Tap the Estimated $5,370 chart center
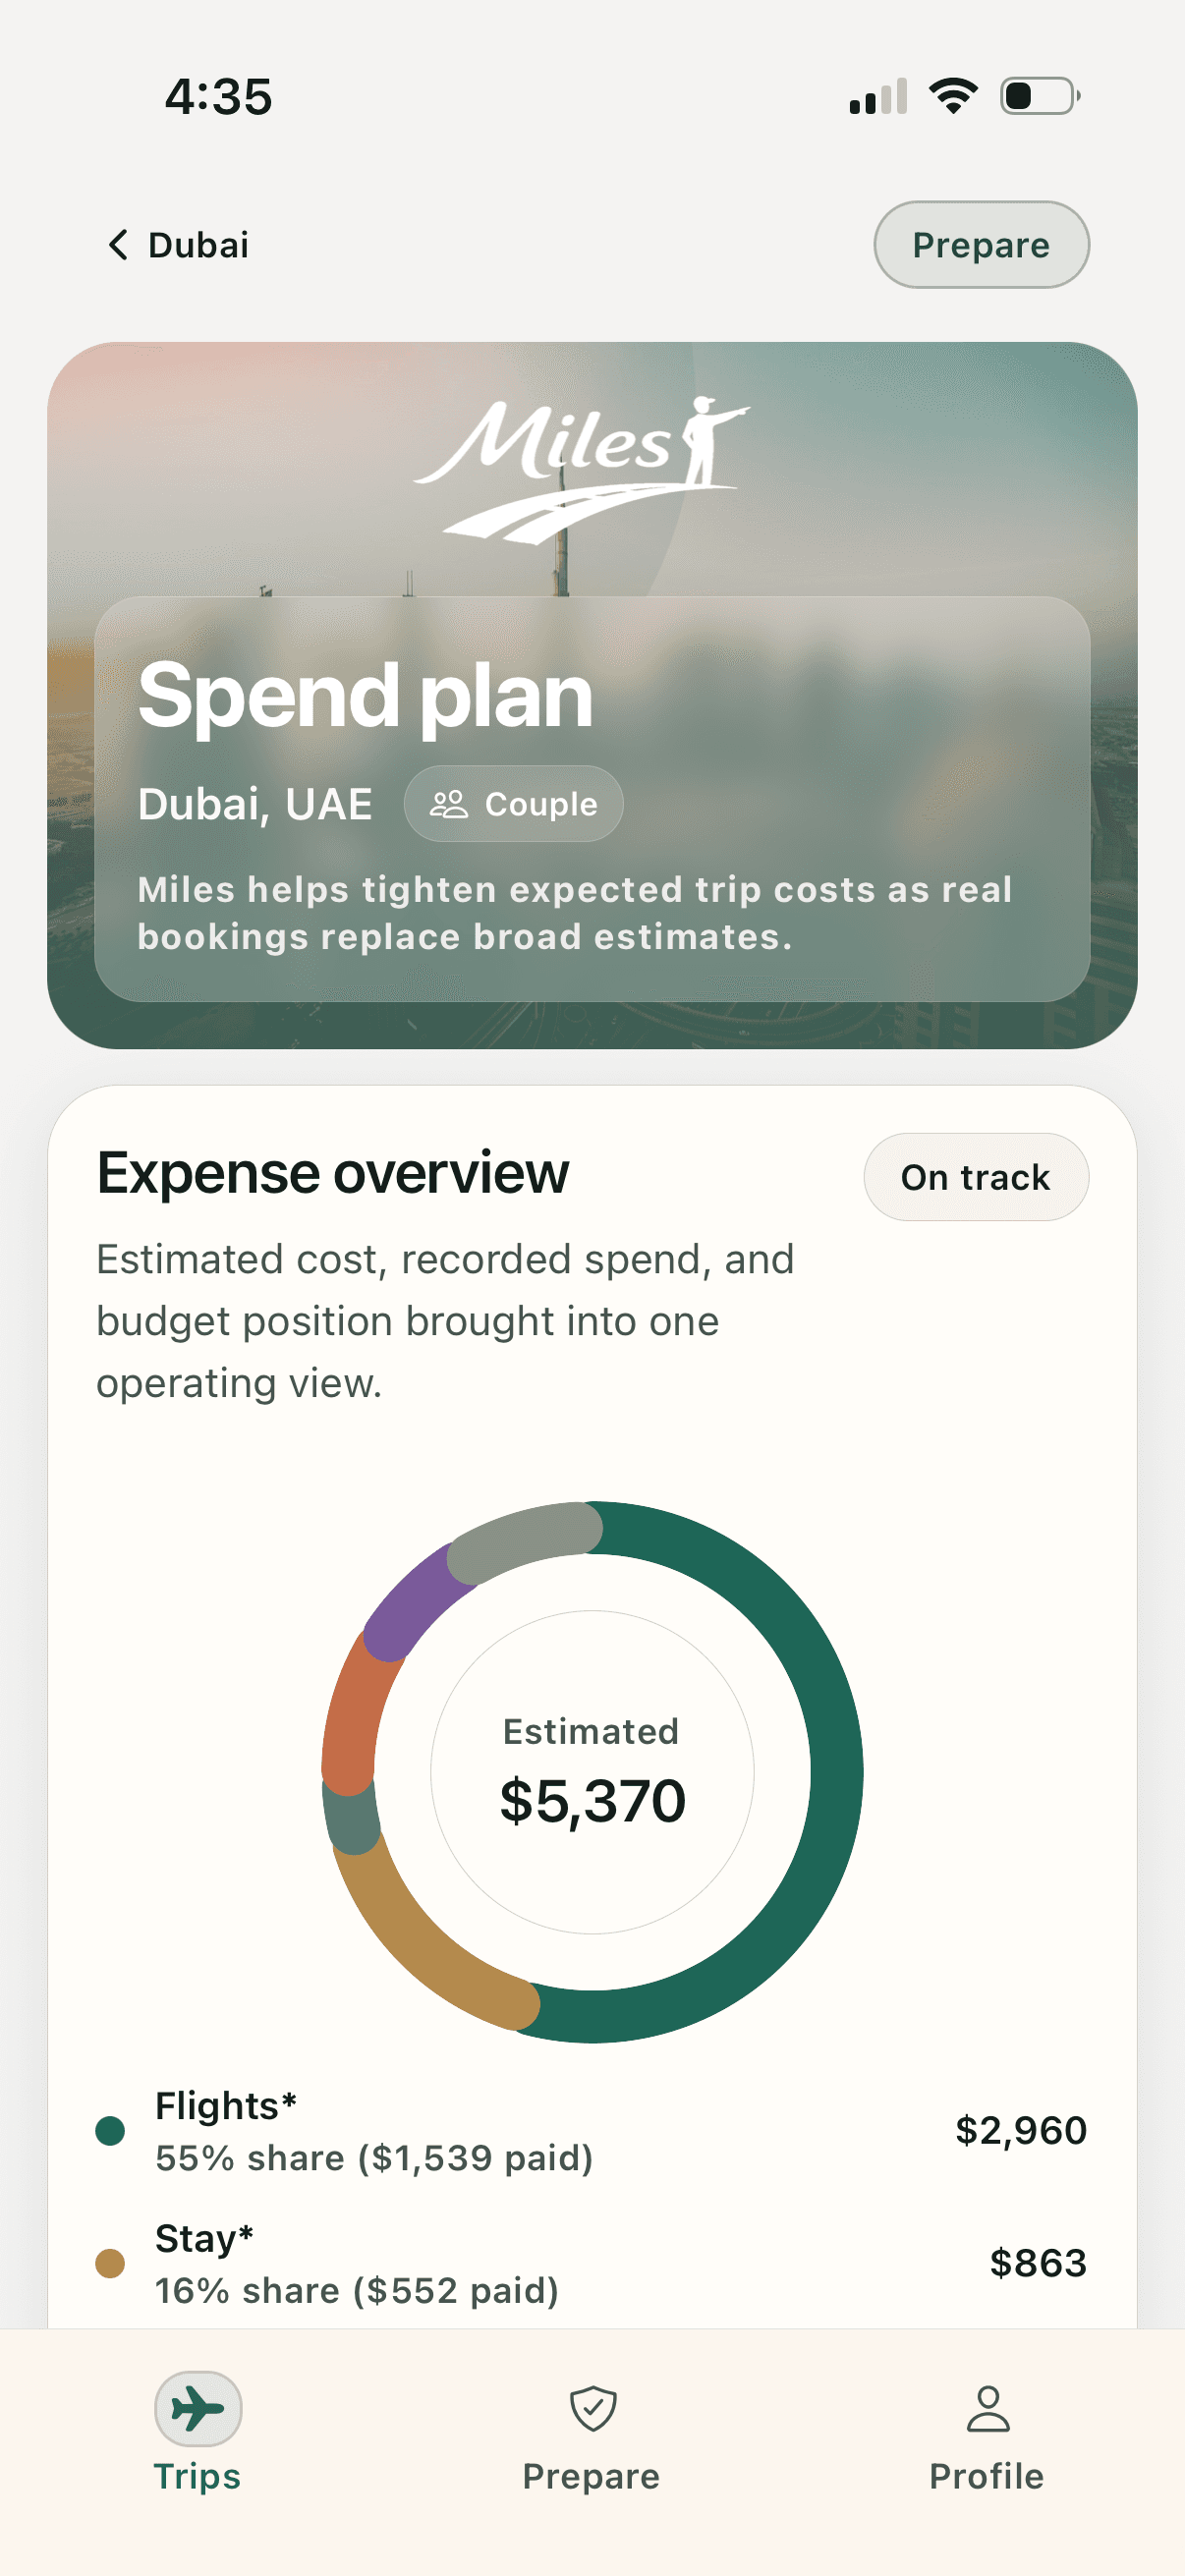The width and height of the screenshot is (1185, 2576). 592,1772
